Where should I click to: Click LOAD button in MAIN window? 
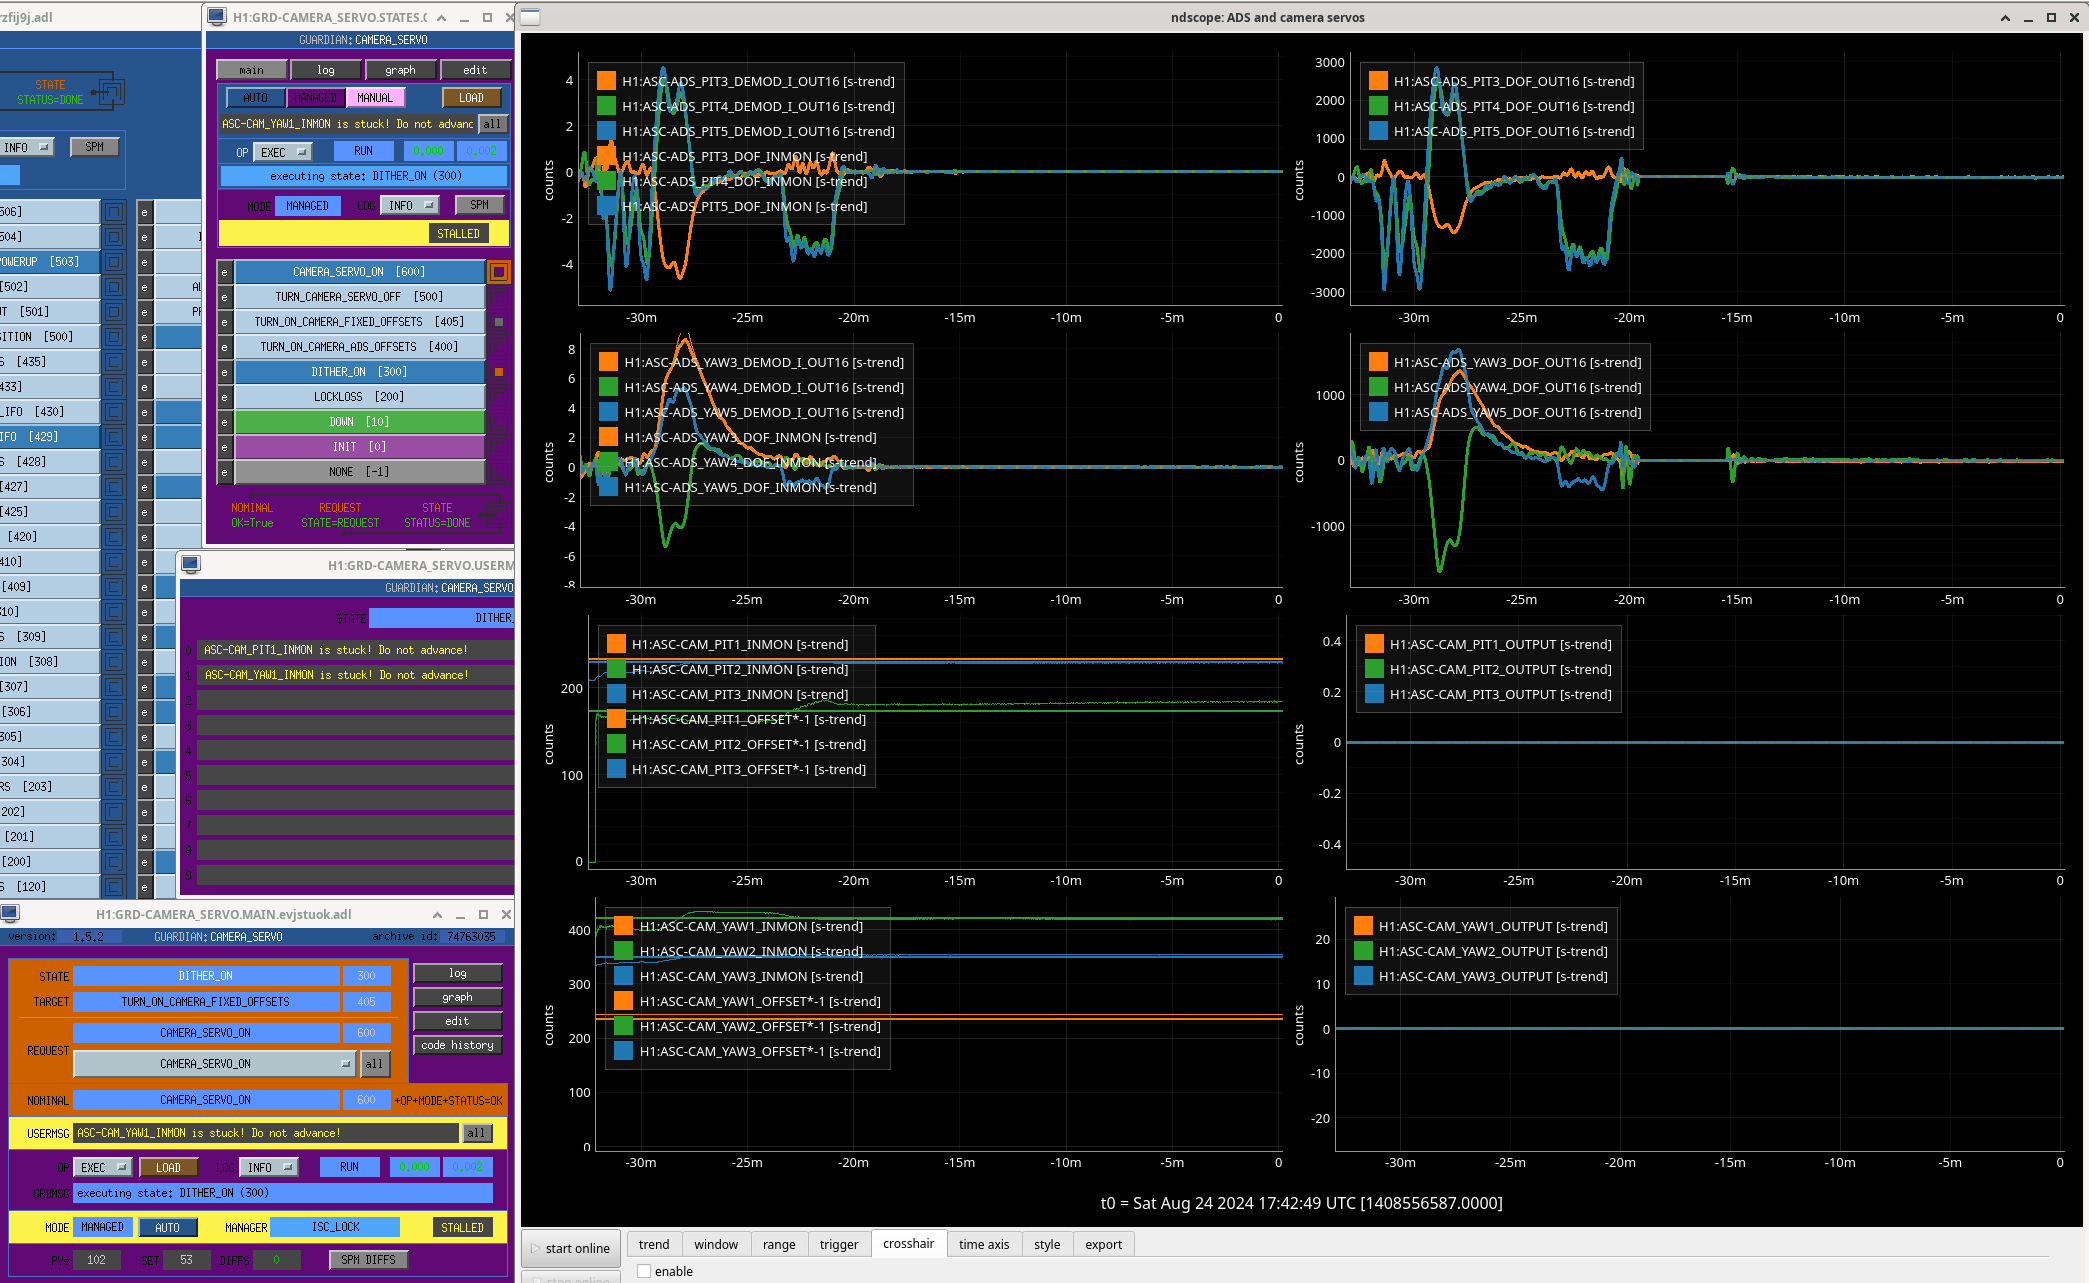[168, 1167]
